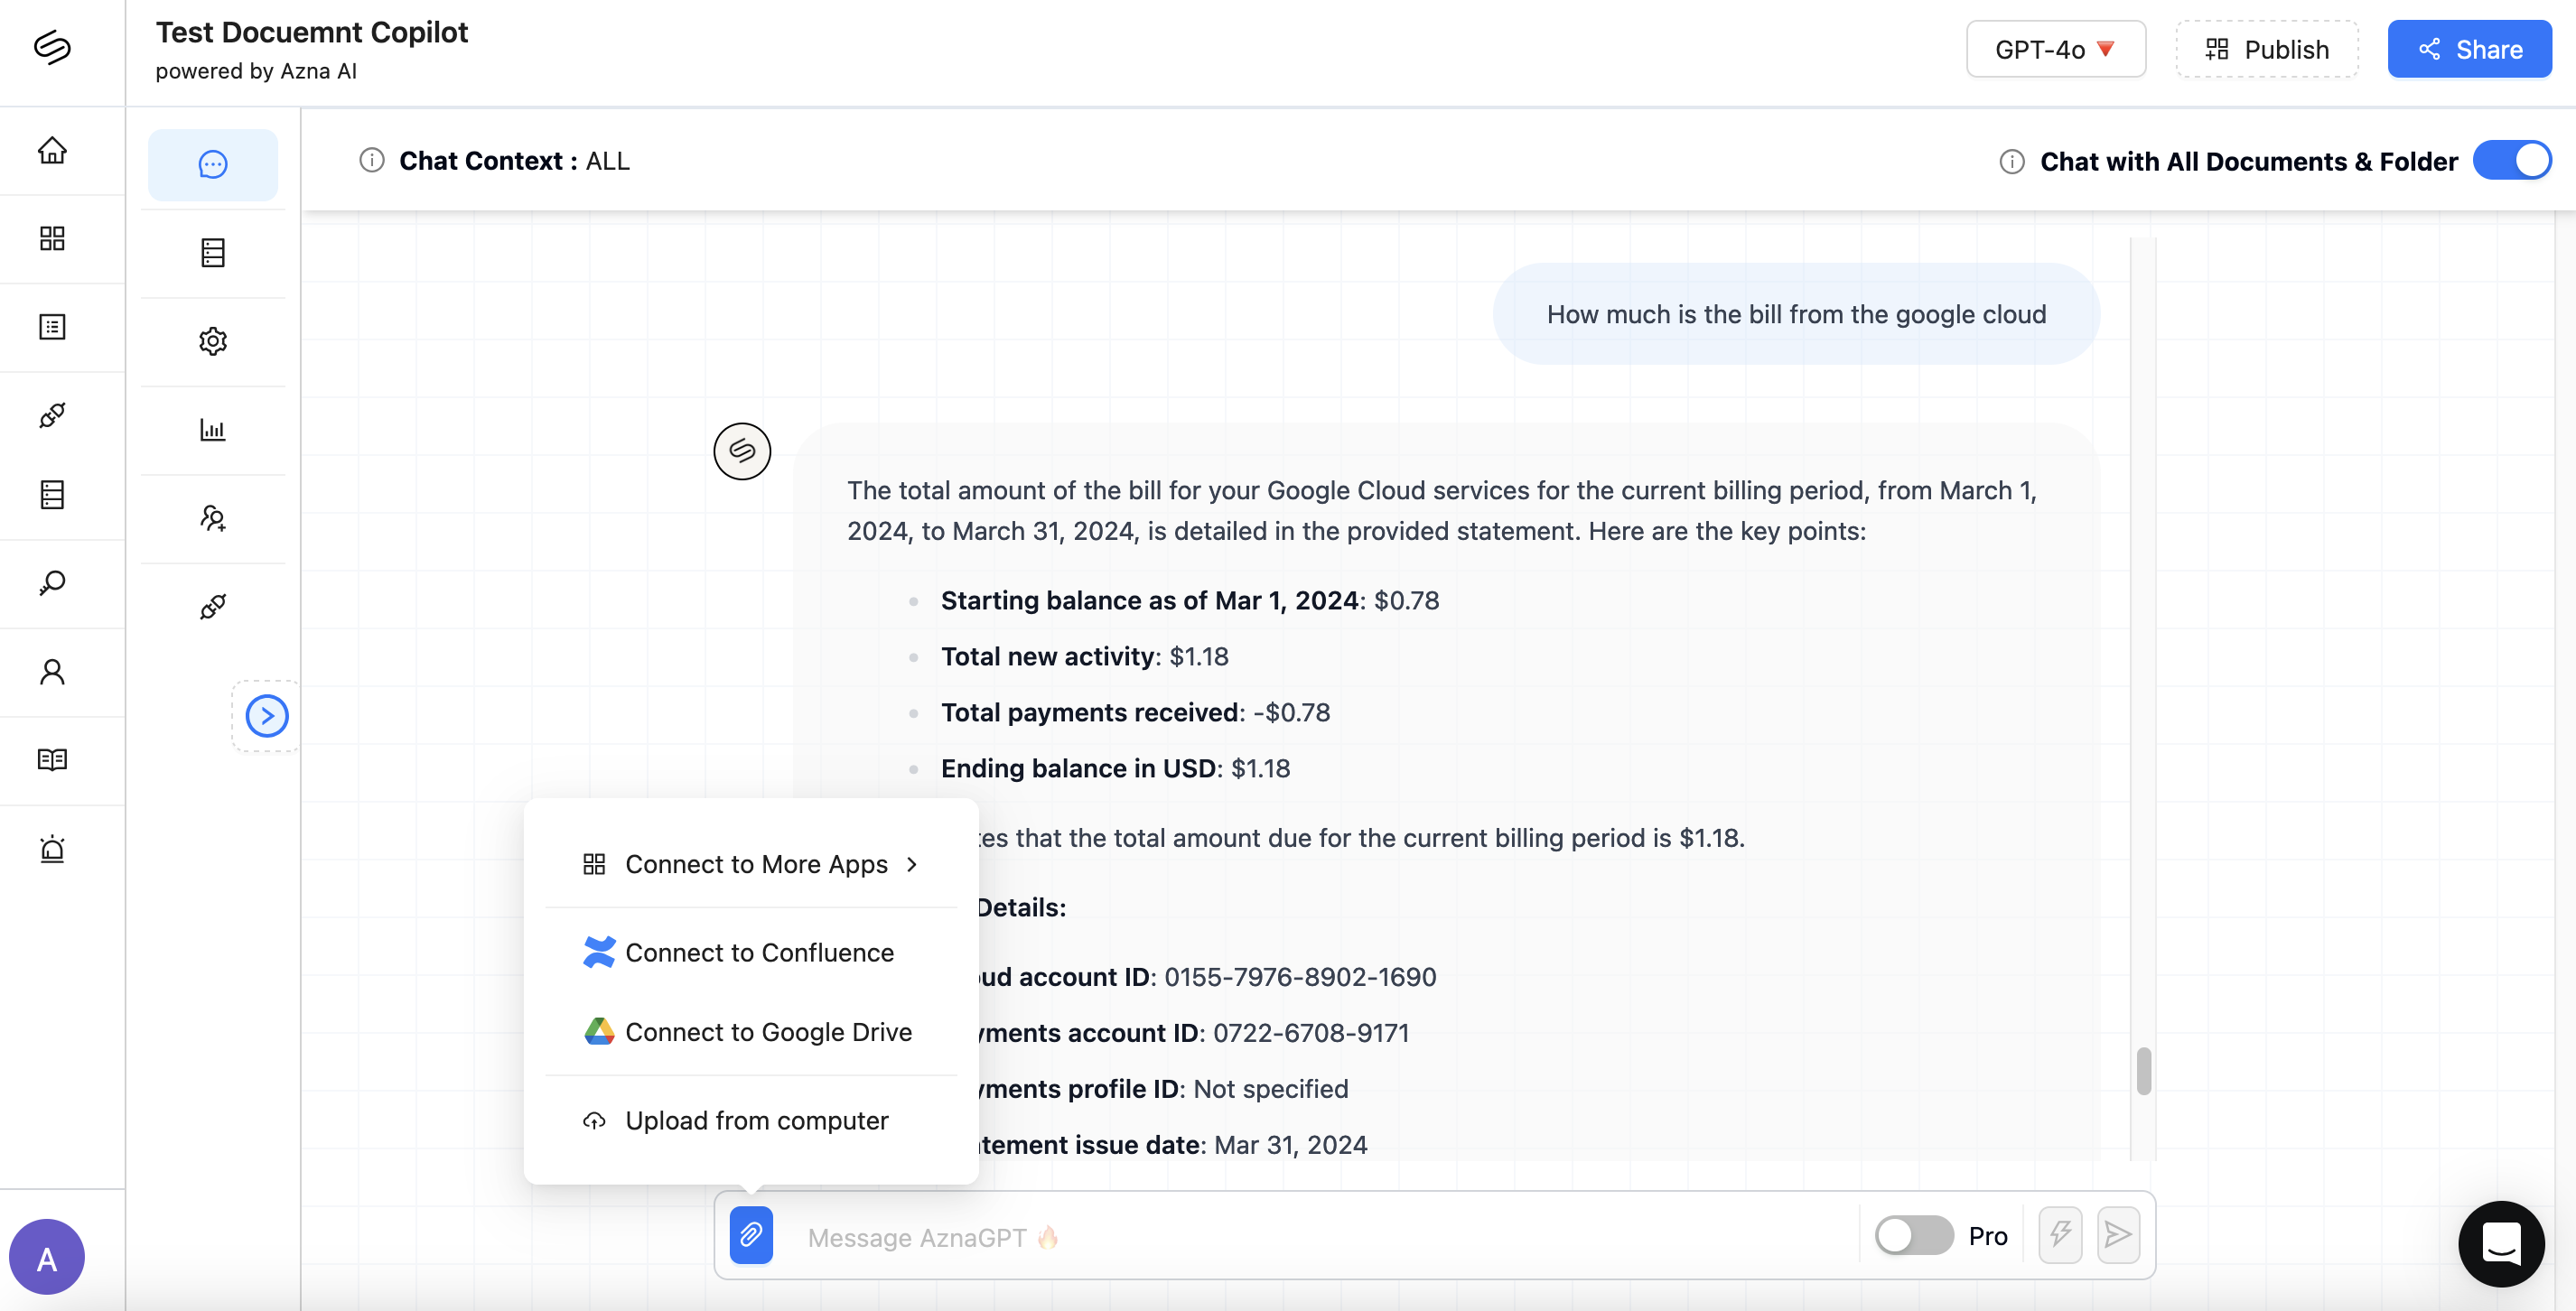Open the chat bubble panel icon
Viewport: 2576px width, 1311px height.
pos(213,164)
